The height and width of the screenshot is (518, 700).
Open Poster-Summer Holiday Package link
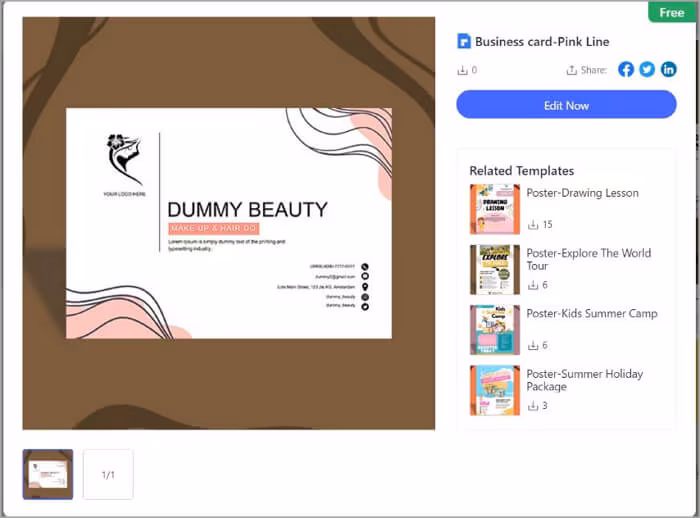tap(584, 380)
